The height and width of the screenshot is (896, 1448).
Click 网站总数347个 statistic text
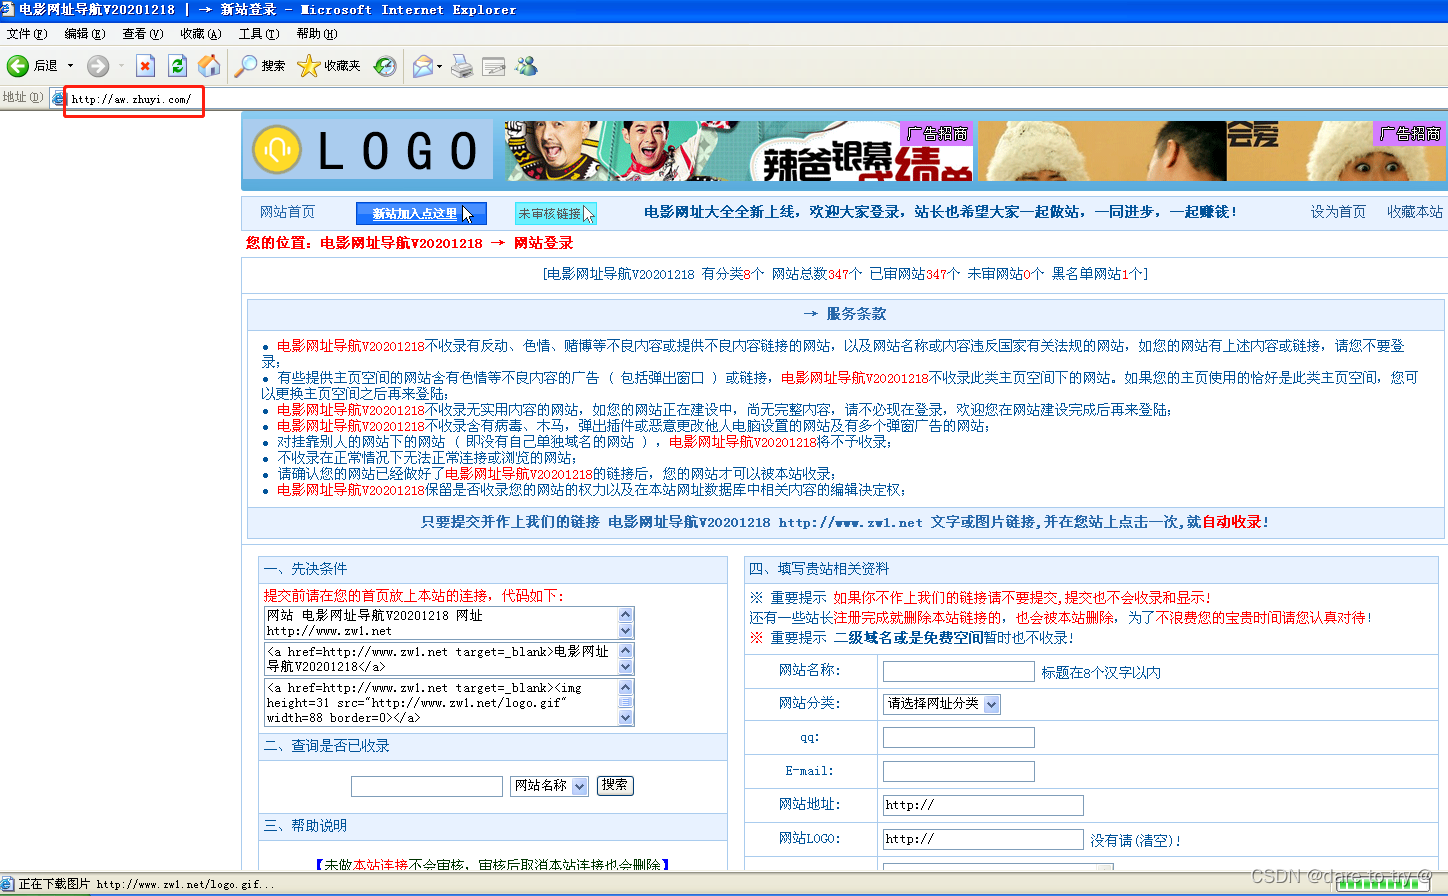pos(817,273)
